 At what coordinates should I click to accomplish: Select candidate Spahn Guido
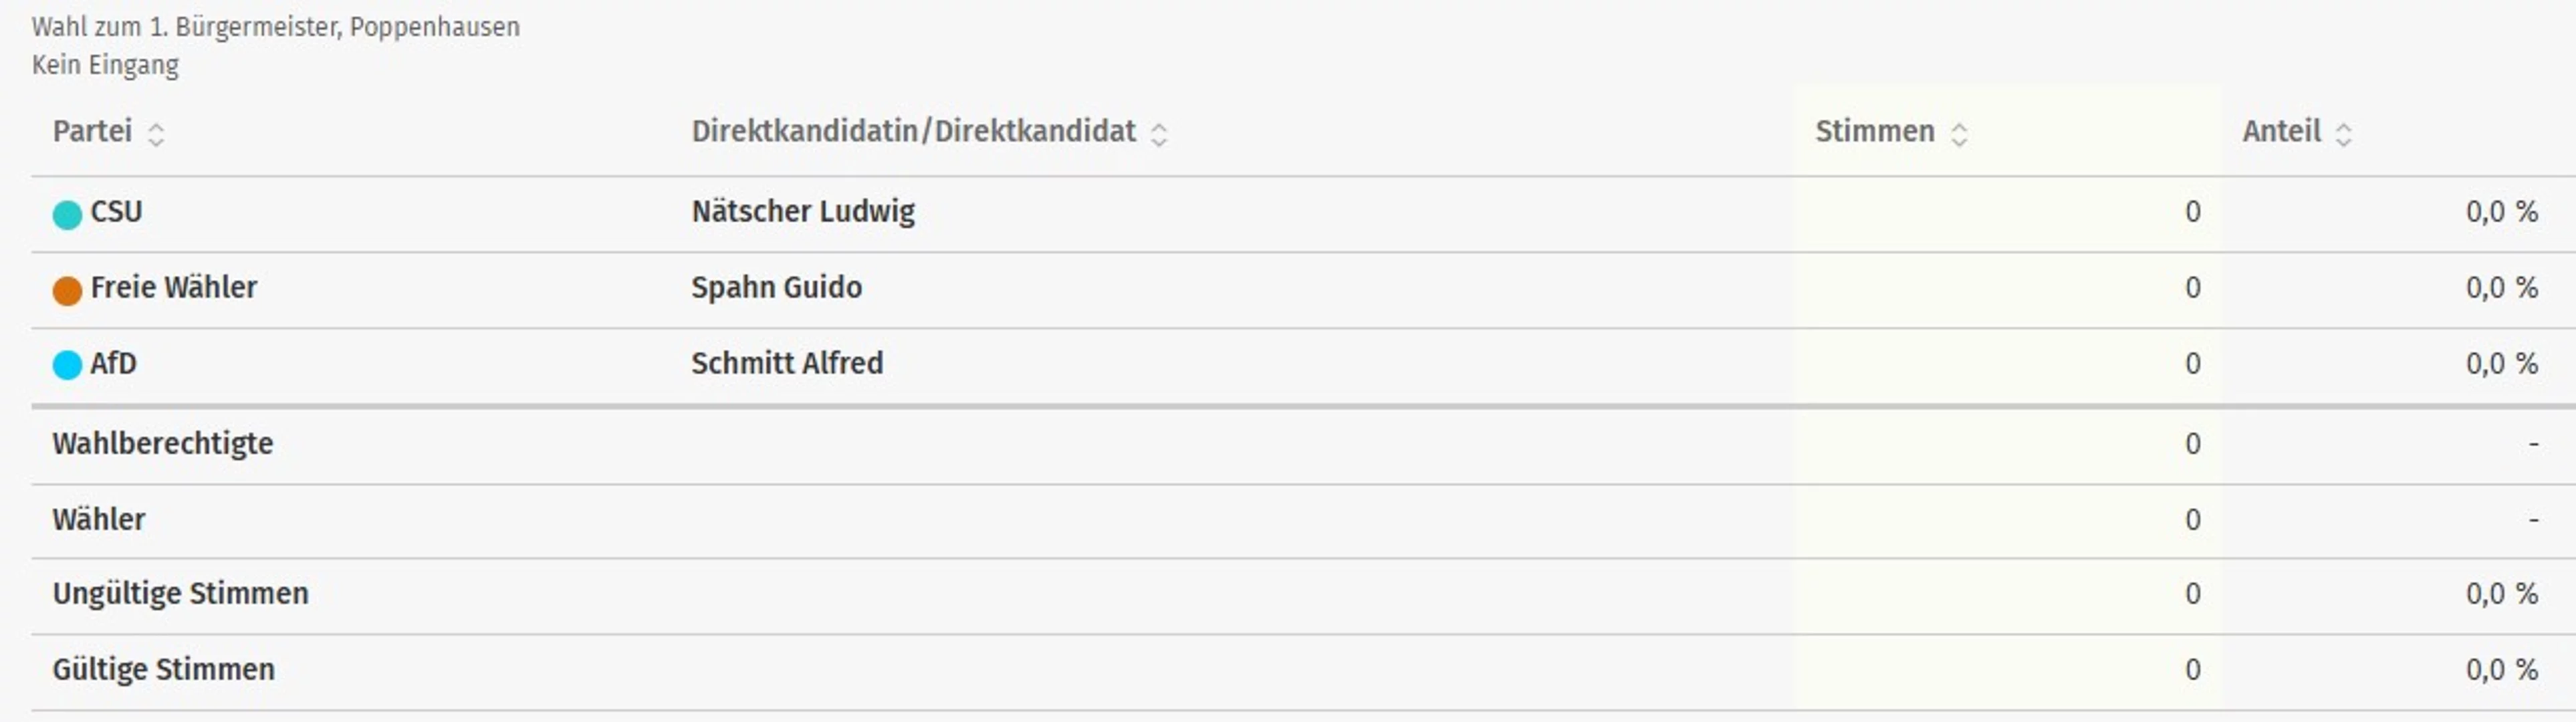tap(776, 288)
